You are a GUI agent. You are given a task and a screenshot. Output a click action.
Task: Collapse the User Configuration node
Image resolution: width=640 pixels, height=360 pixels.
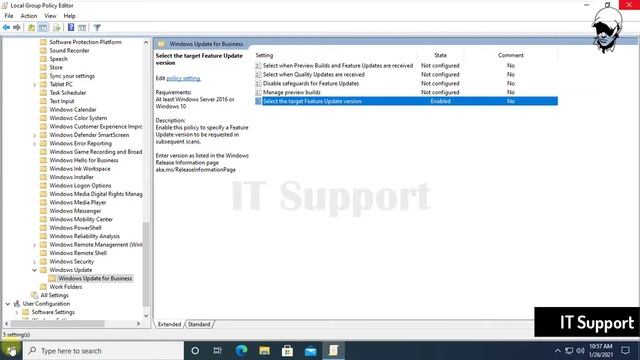click(x=7, y=304)
